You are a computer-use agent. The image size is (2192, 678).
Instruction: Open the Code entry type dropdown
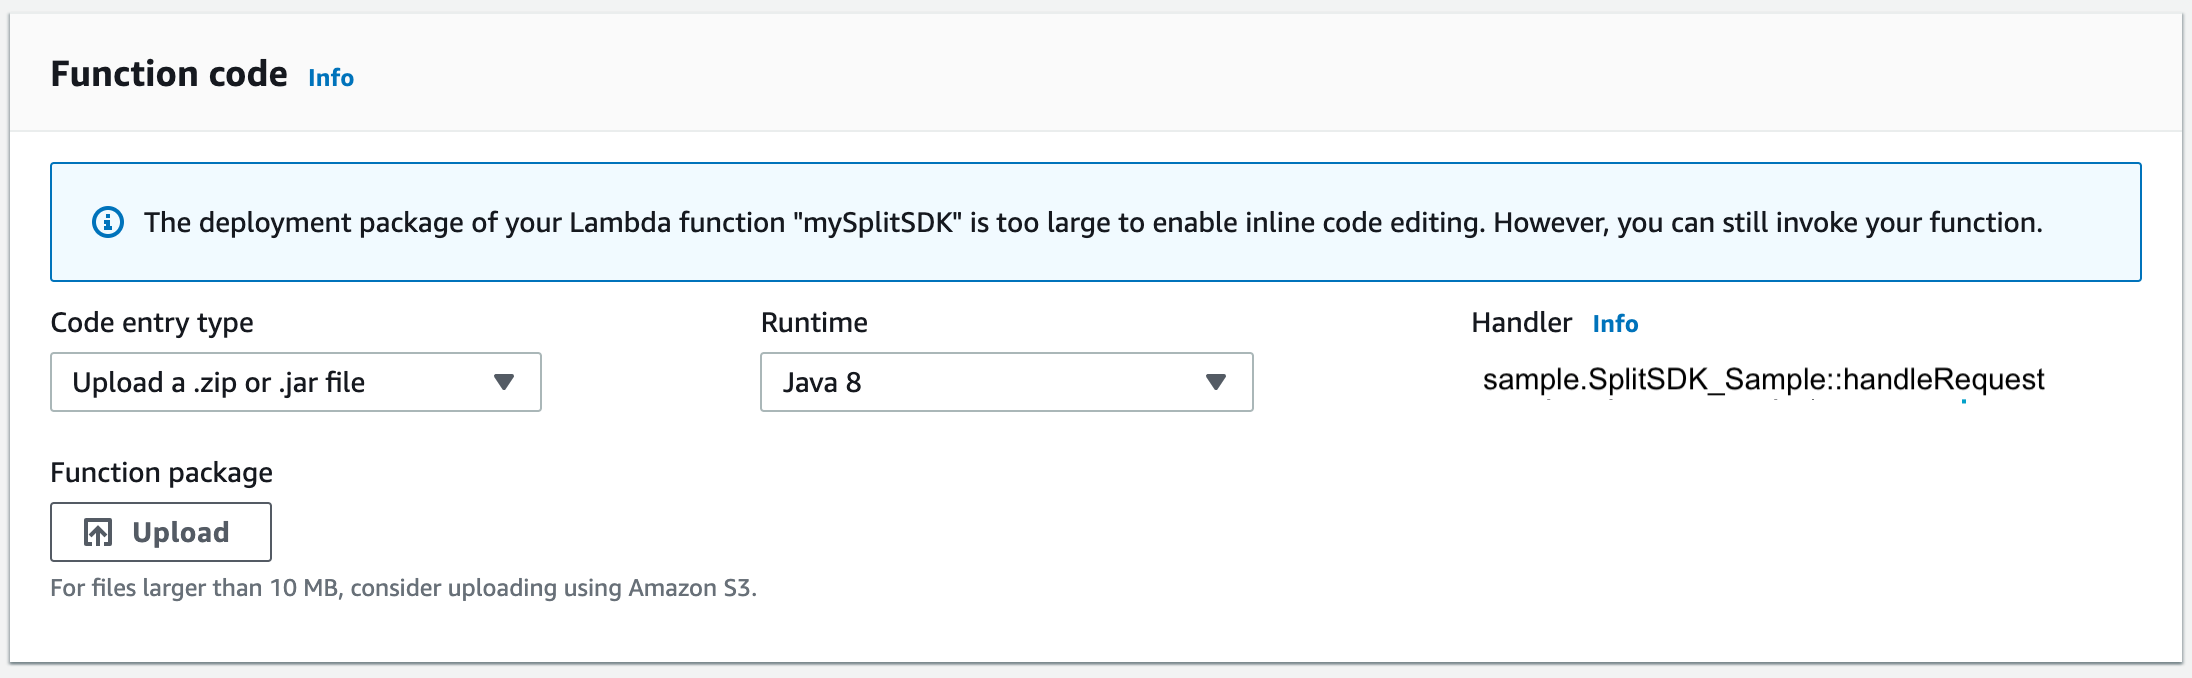tap(295, 382)
